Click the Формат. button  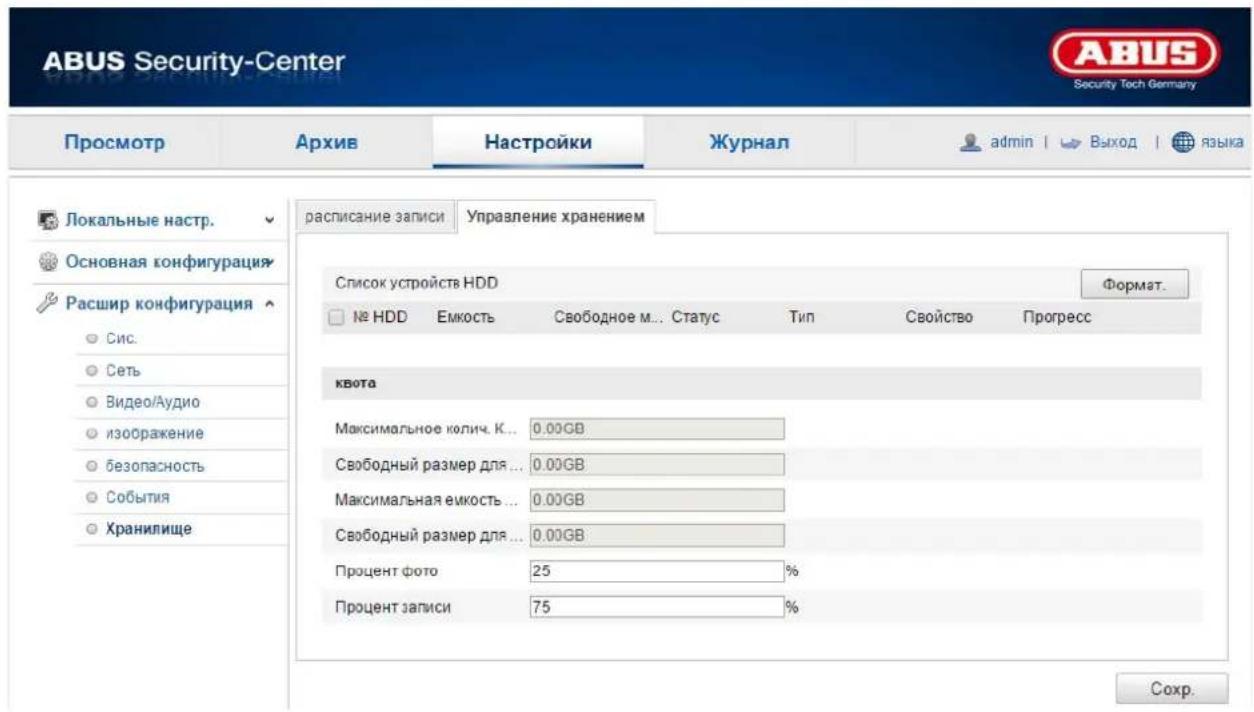click(x=1134, y=285)
